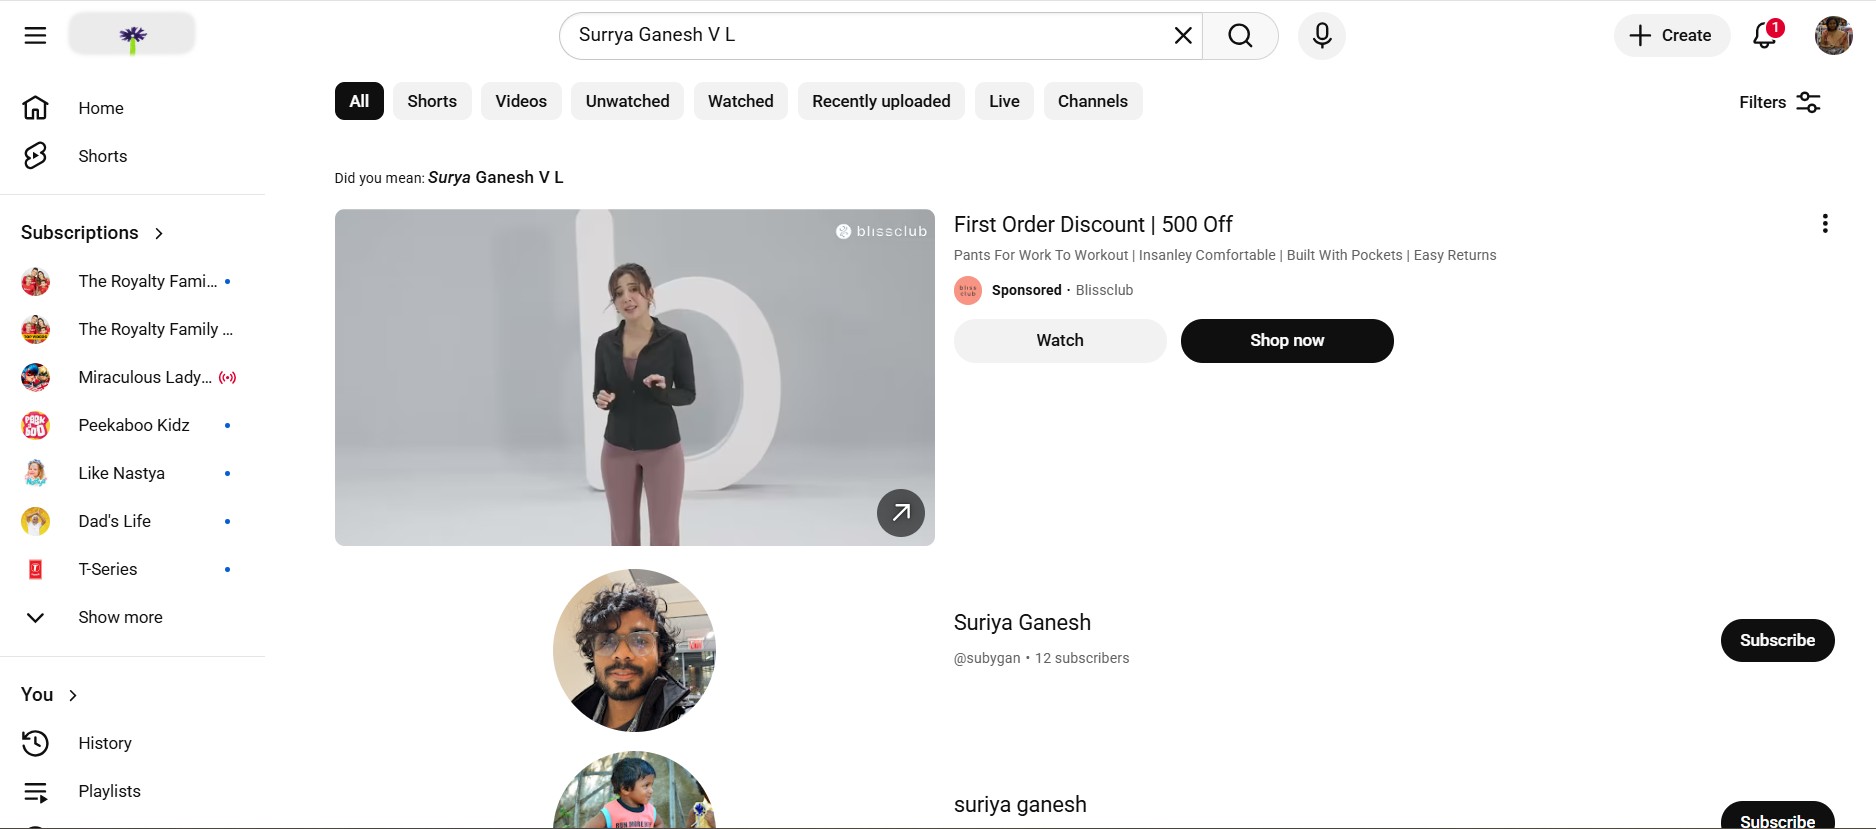
Task: Expand the You section chevron
Action: [x=73, y=695]
